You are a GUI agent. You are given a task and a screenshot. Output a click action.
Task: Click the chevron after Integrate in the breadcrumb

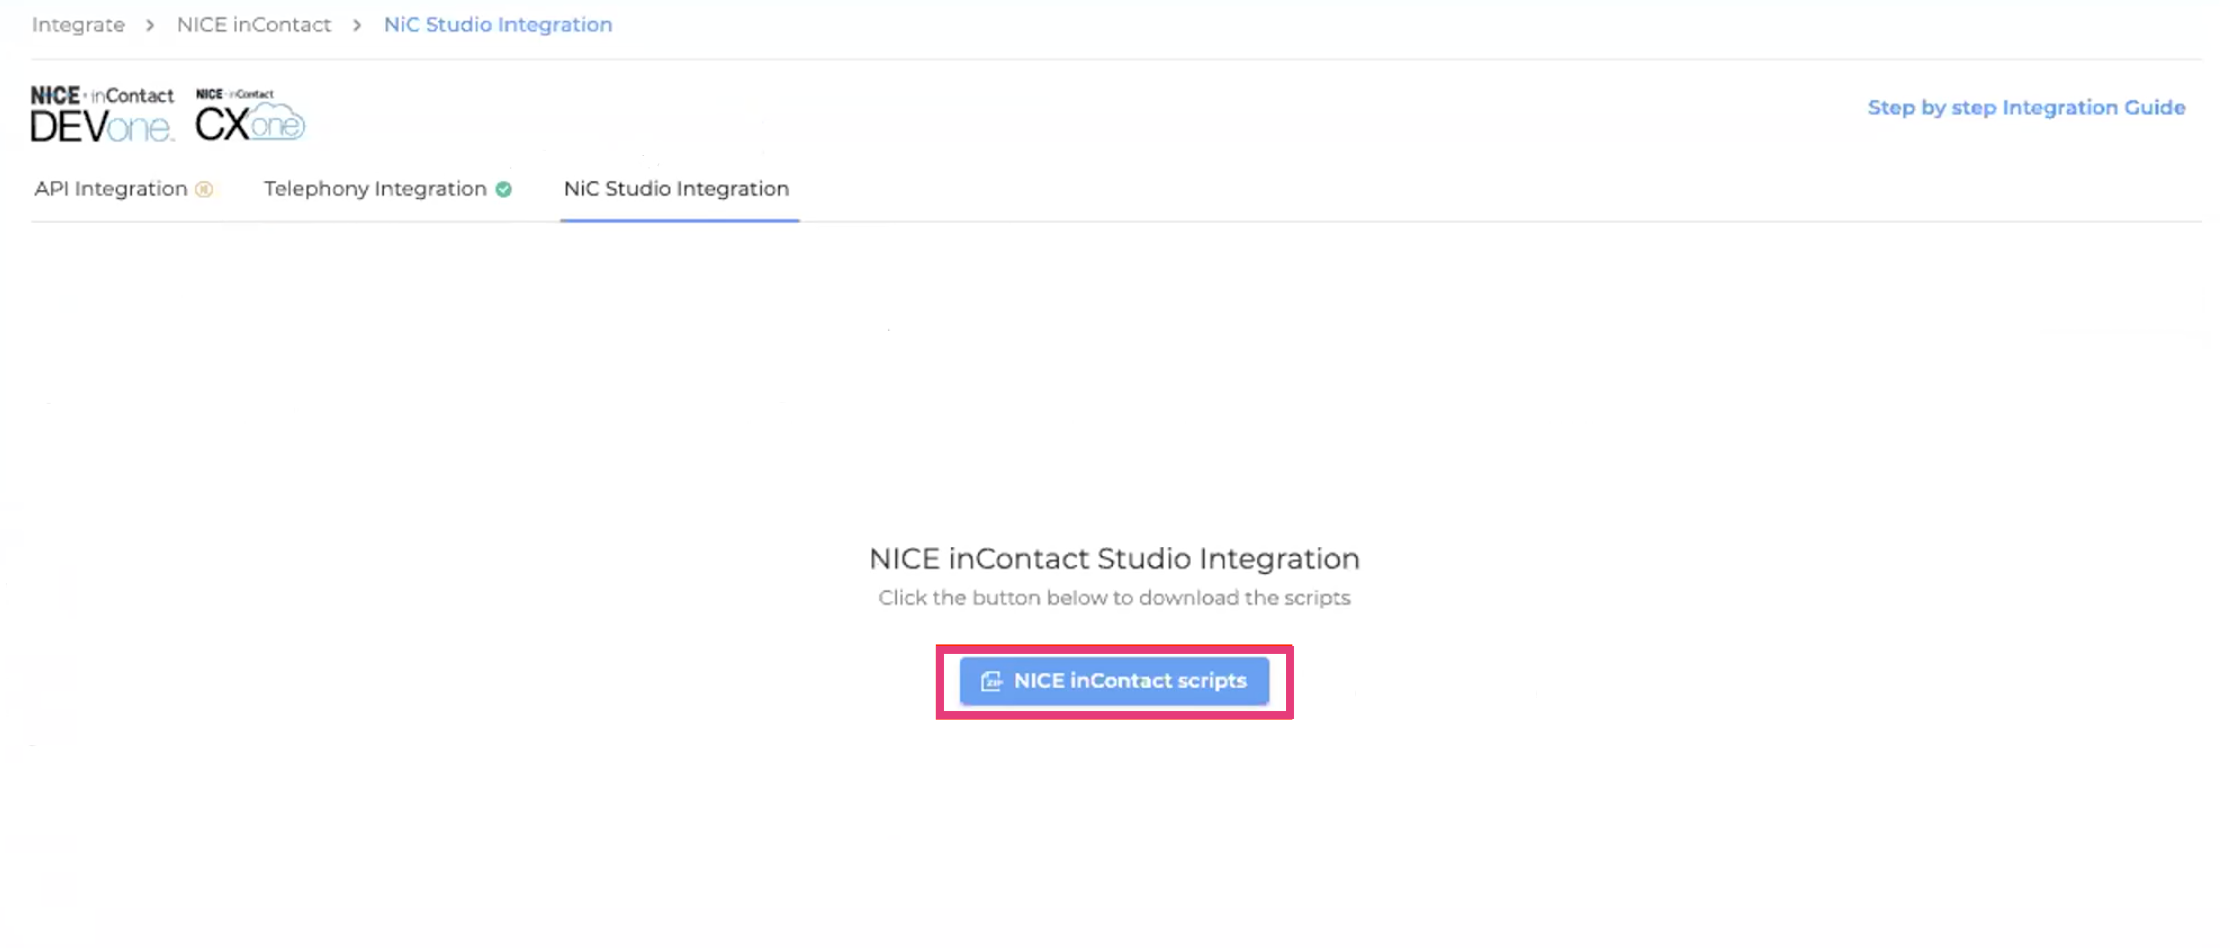pyautogui.click(x=150, y=25)
